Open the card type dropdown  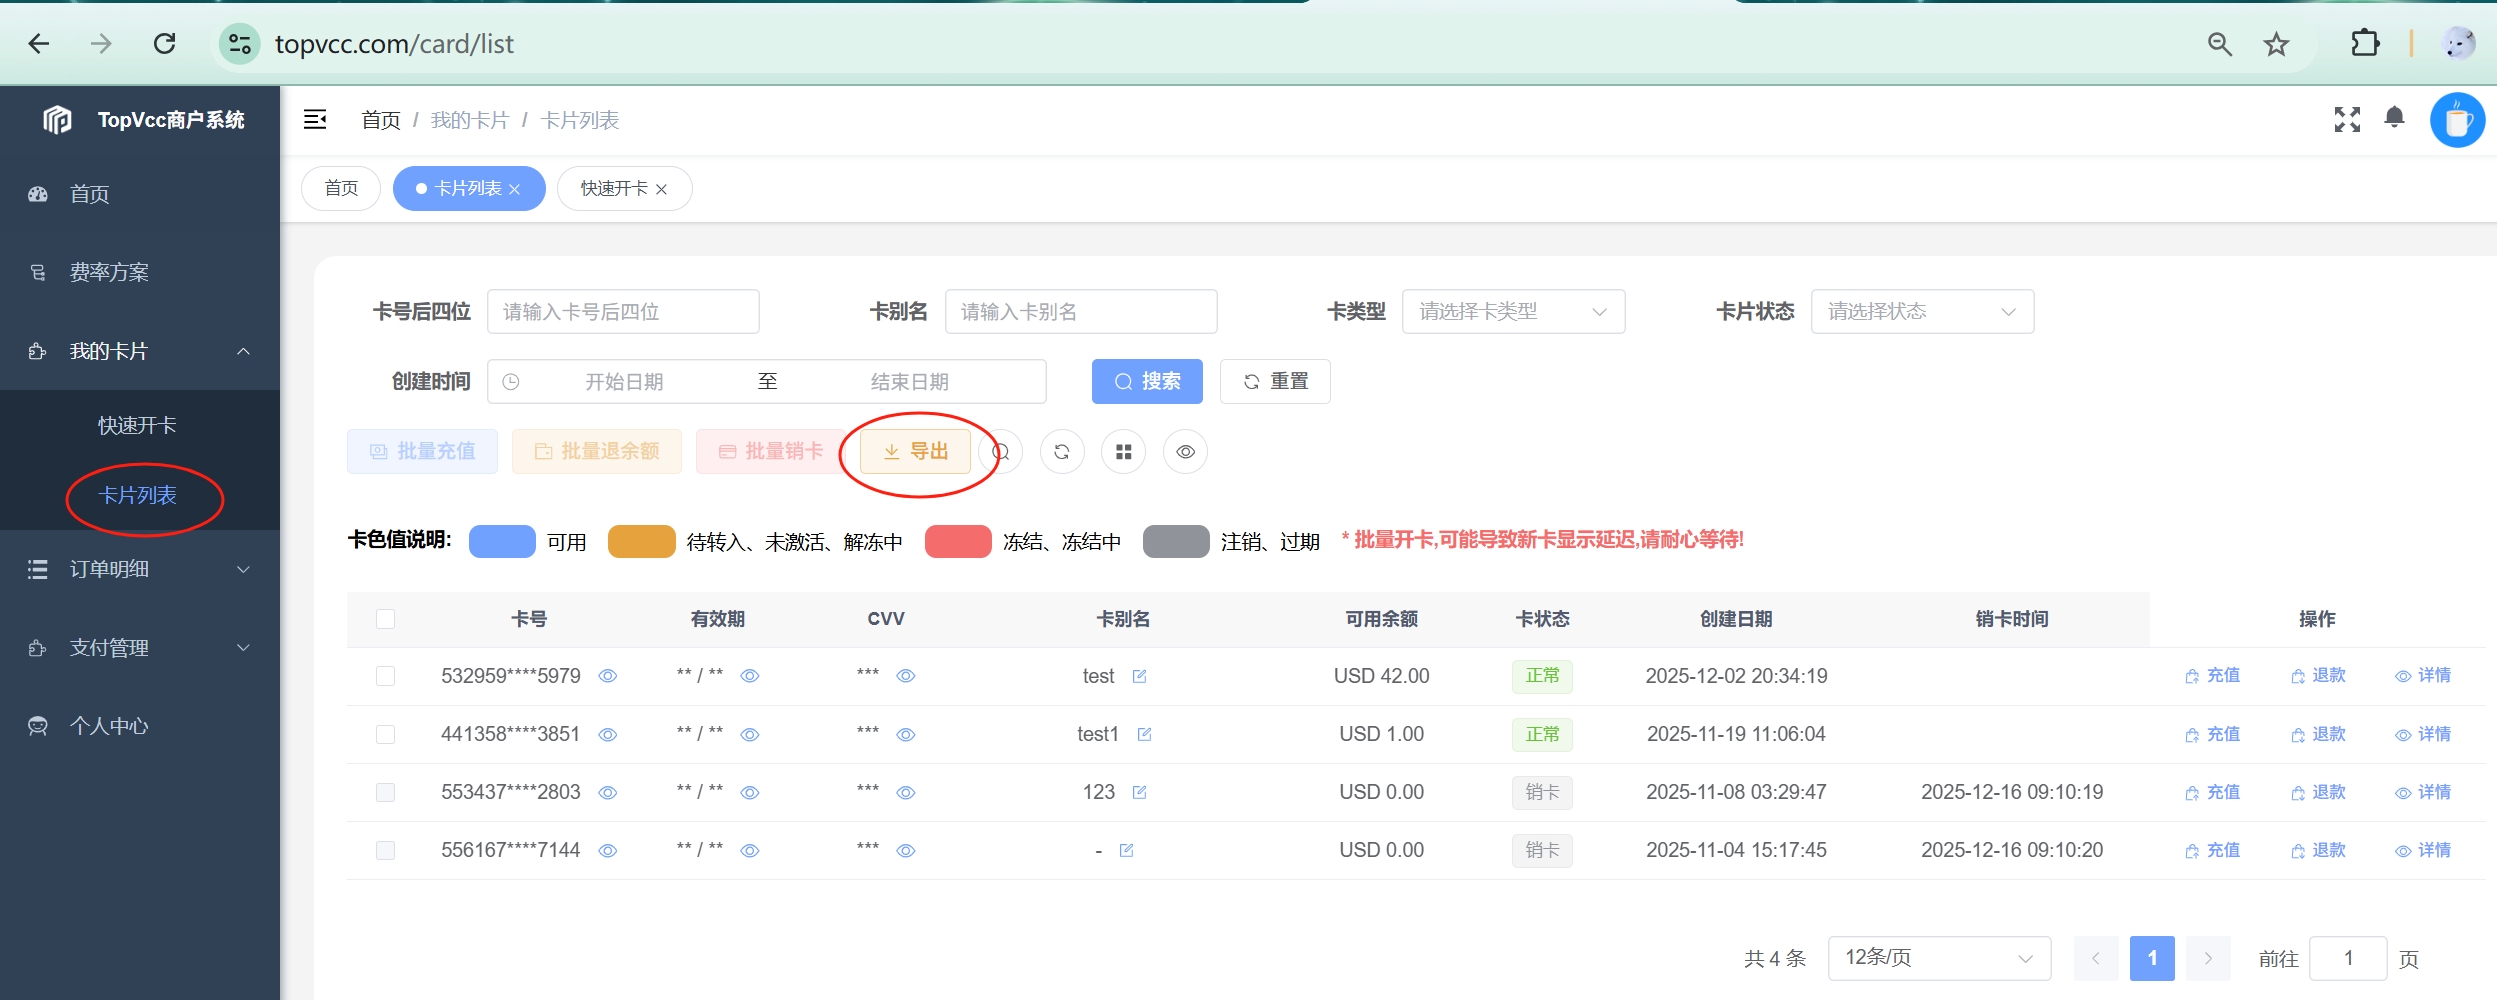pos(1512,312)
